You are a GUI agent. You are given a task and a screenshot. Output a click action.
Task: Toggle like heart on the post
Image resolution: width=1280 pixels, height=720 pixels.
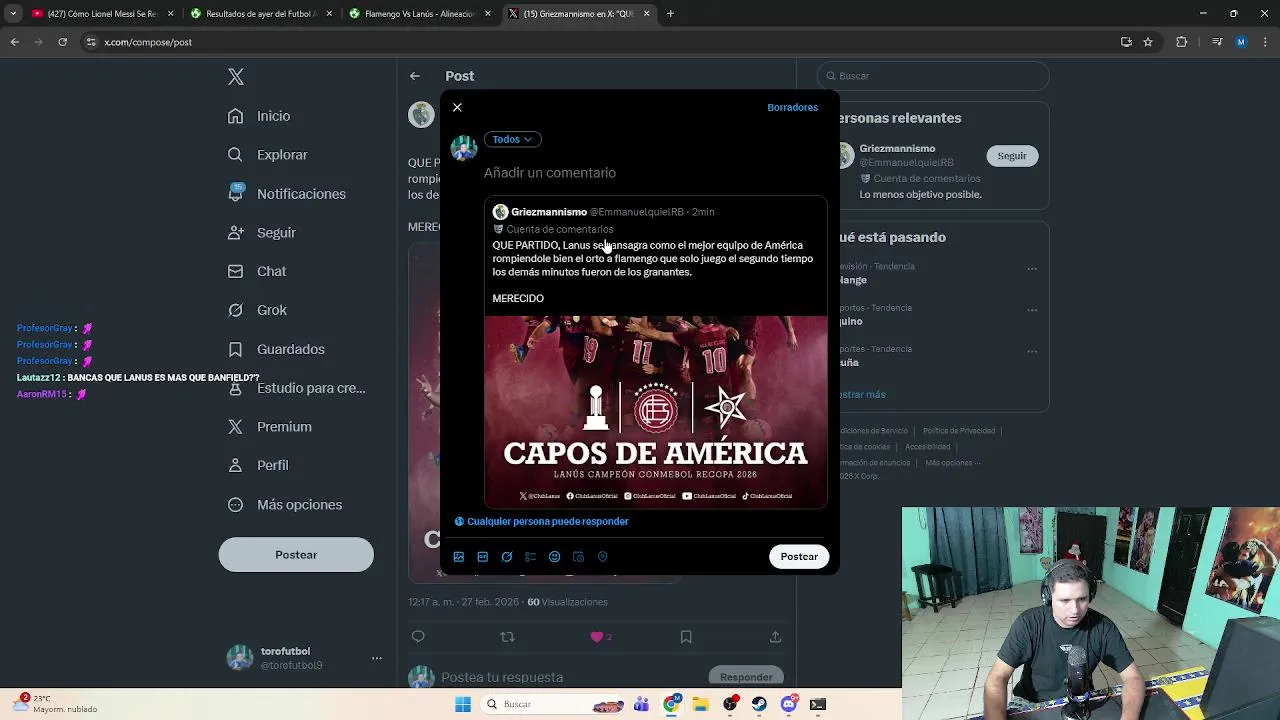(x=597, y=637)
